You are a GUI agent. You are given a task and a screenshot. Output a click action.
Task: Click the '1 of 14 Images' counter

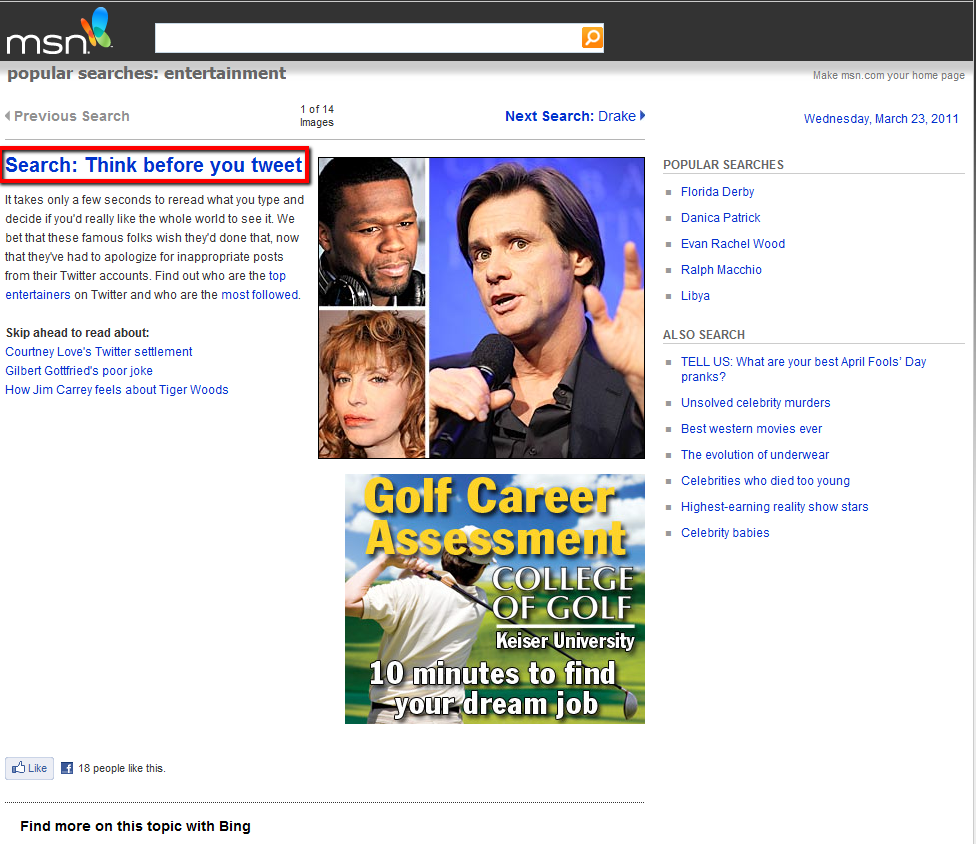coord(317,116)
